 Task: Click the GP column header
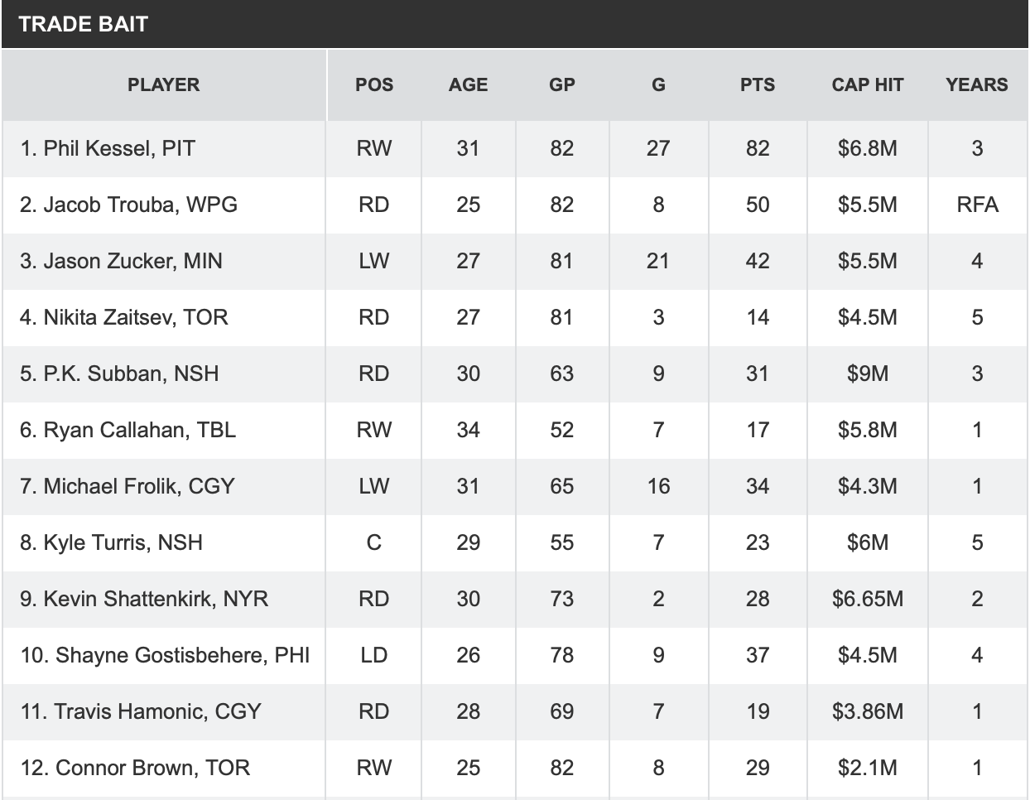click(x=562, y=85)
